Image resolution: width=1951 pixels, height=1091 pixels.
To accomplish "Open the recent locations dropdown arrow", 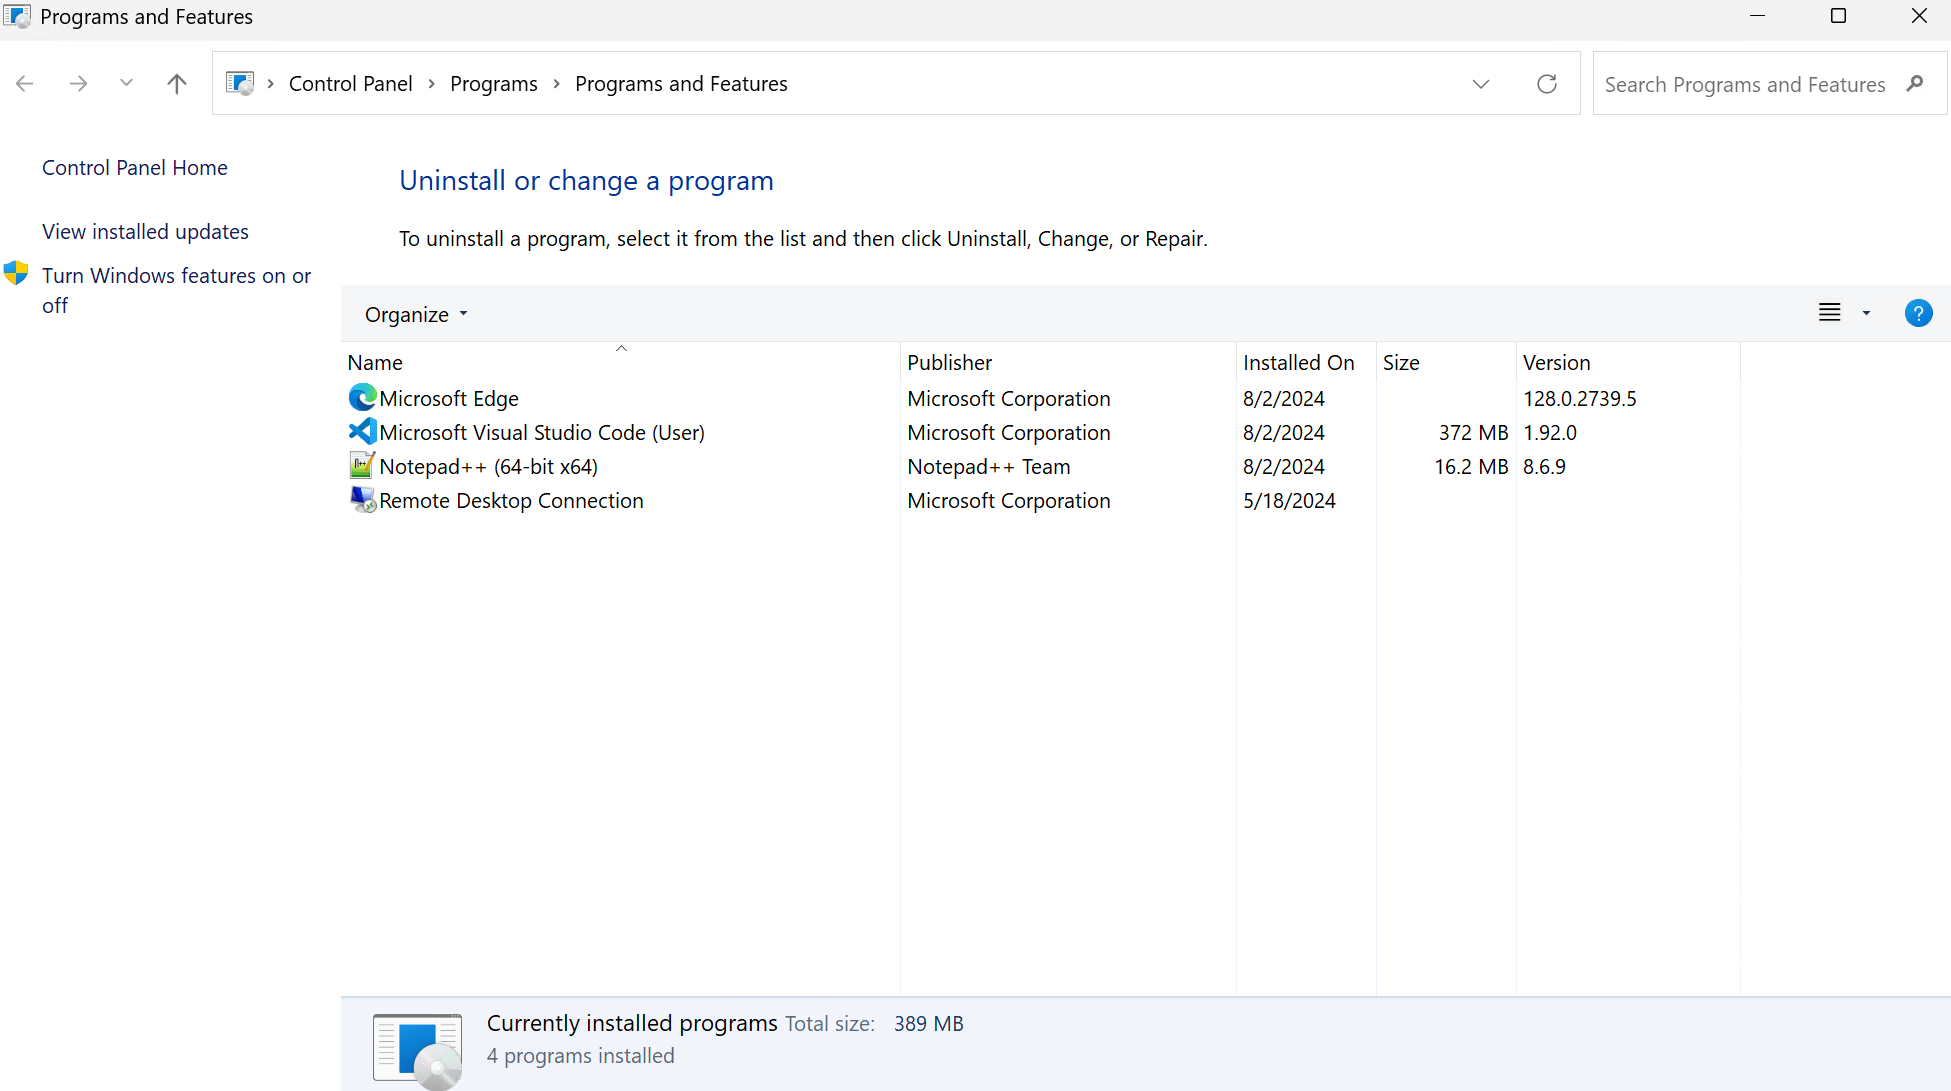I will pos(126,84).
